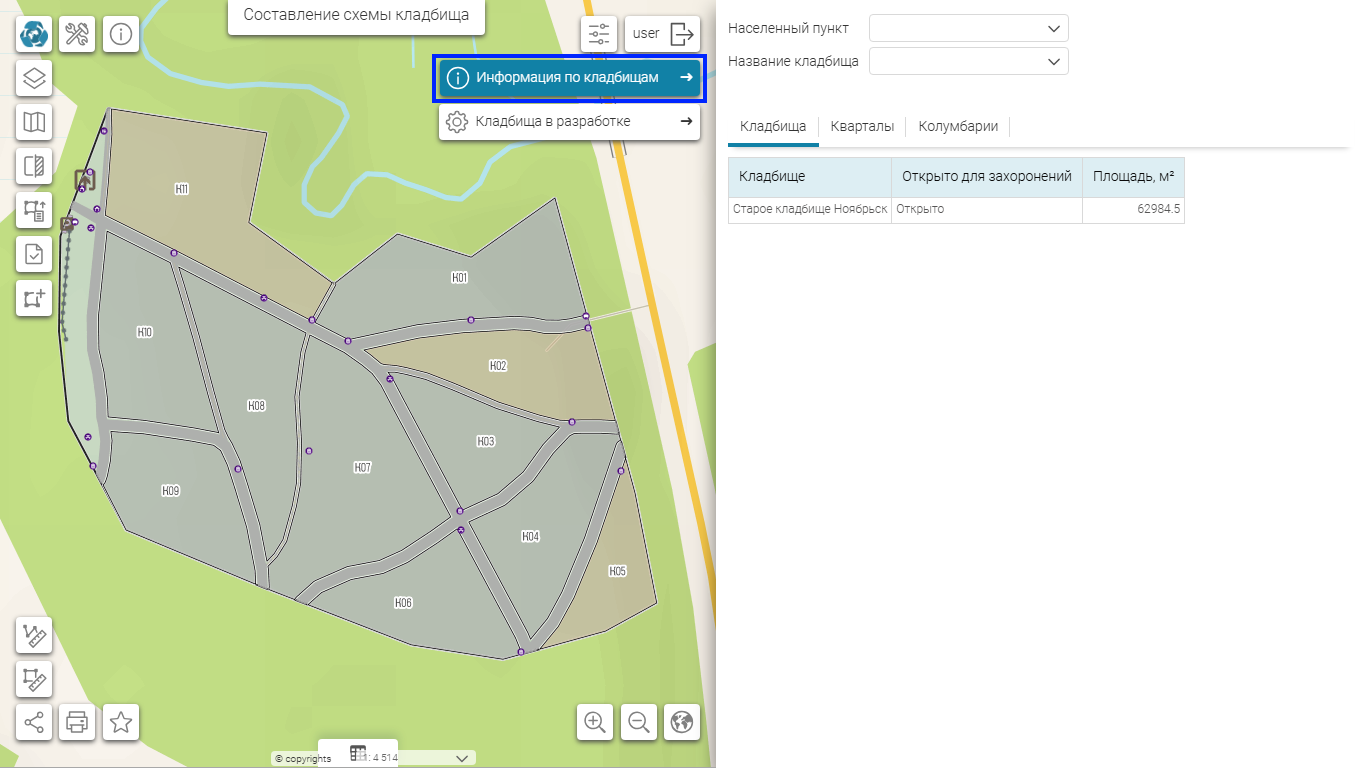The width and height of the screenshot is (1366, 768).
Task: Click the share map icon
Action: point(34,722)
